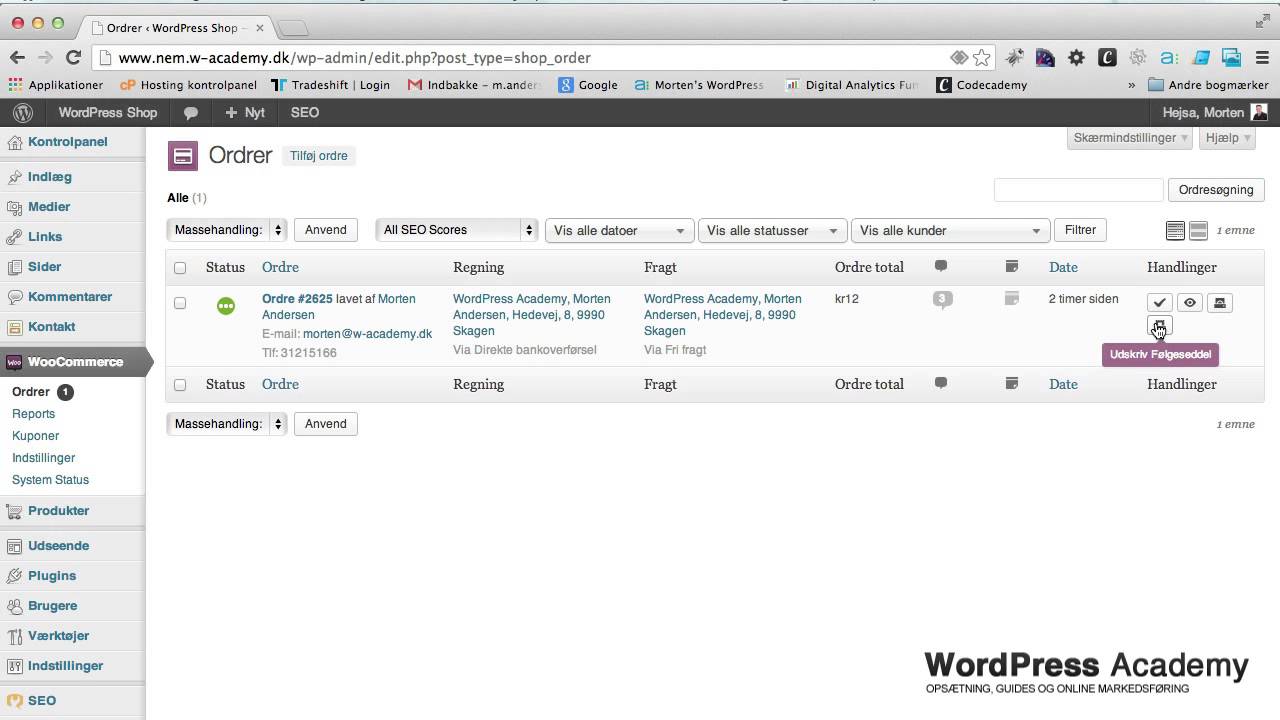Image resolution: width=1280 pixels, height=720 pixels.
Task: Click green processing status icon
Action: pos(226,306)
